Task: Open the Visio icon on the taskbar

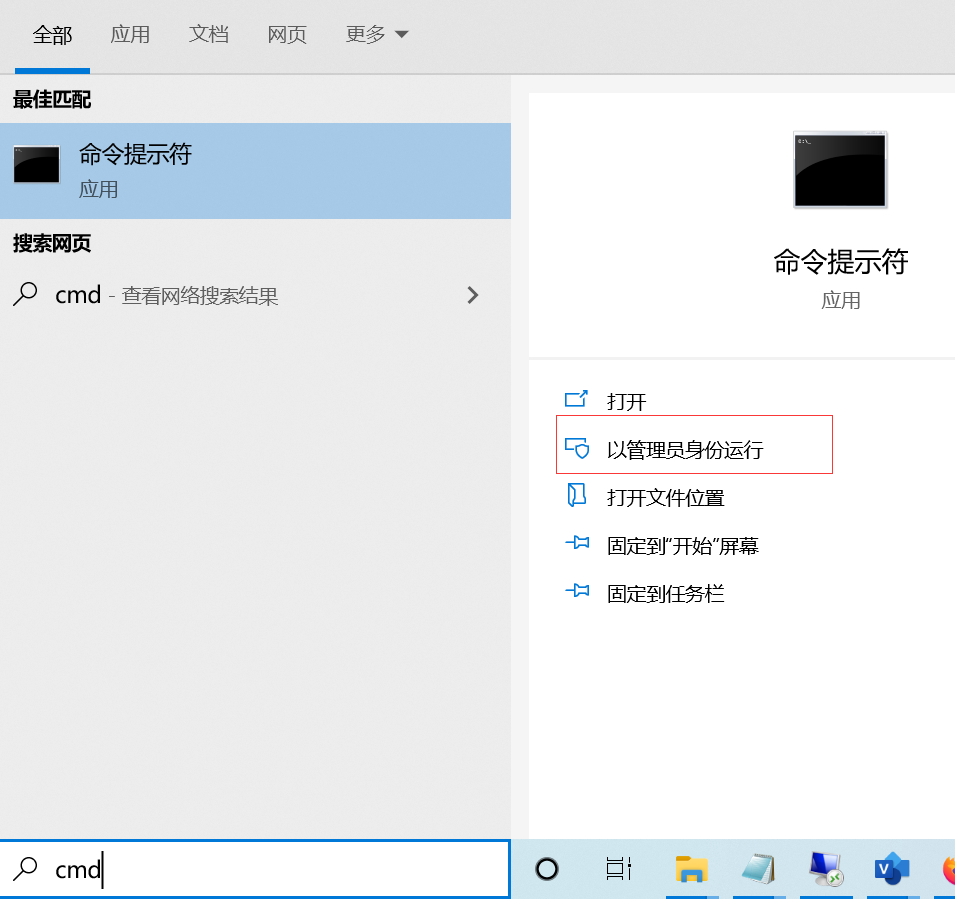Action: click(x=892, y=869)
